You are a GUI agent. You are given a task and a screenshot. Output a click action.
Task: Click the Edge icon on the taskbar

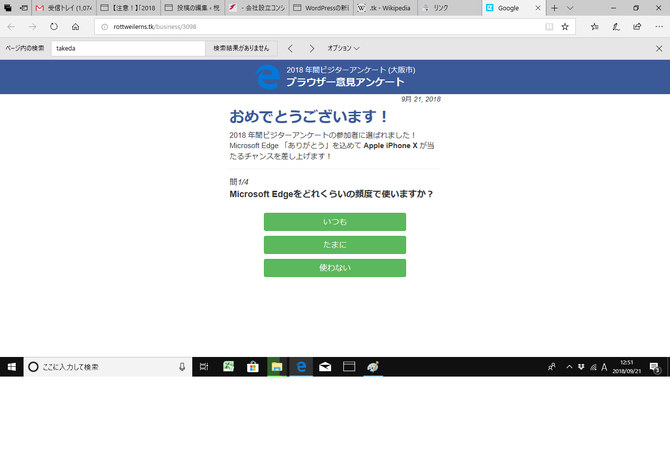pyautogui.click(x=301, y=367)
